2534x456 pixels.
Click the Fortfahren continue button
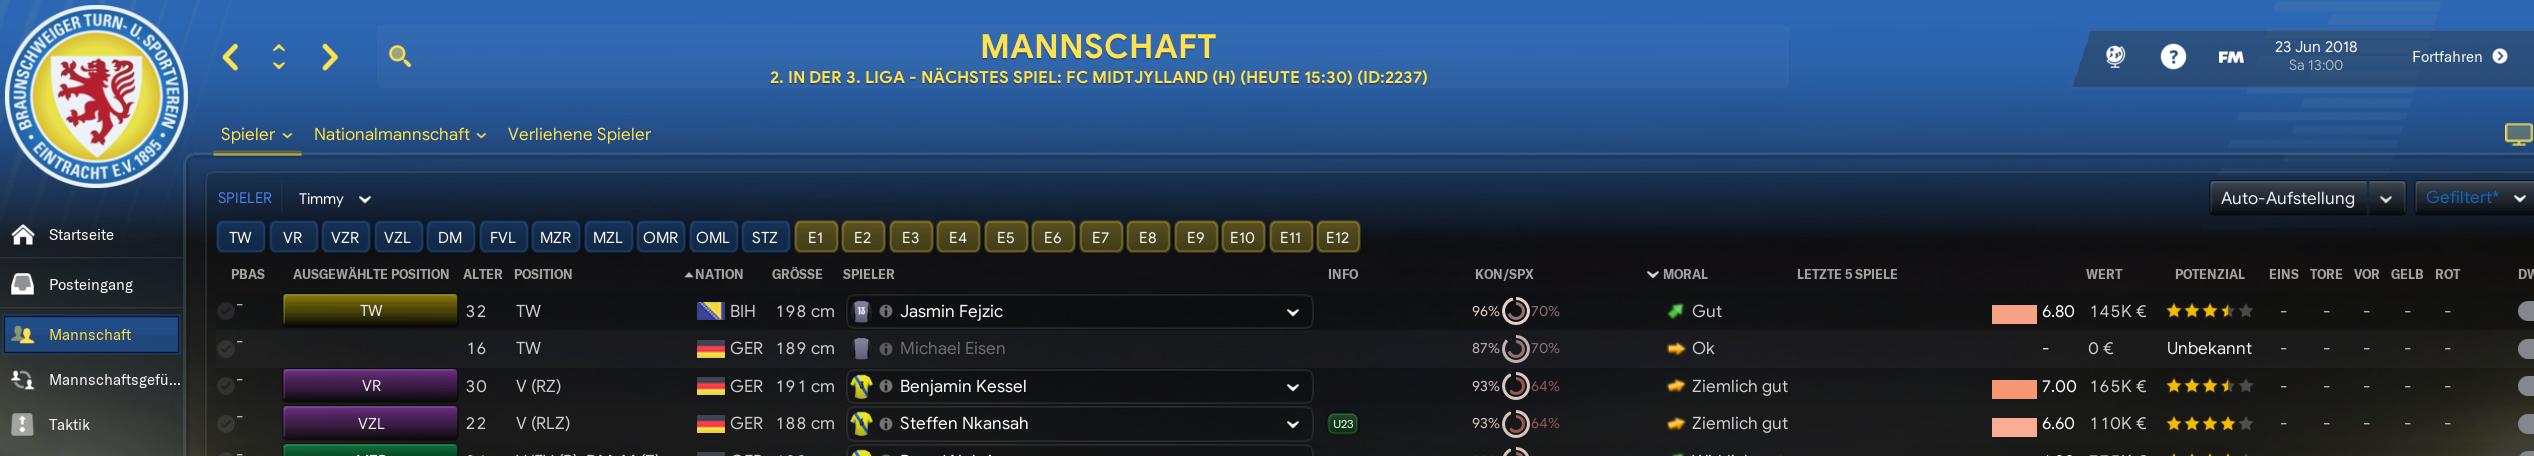point(2459,57)
